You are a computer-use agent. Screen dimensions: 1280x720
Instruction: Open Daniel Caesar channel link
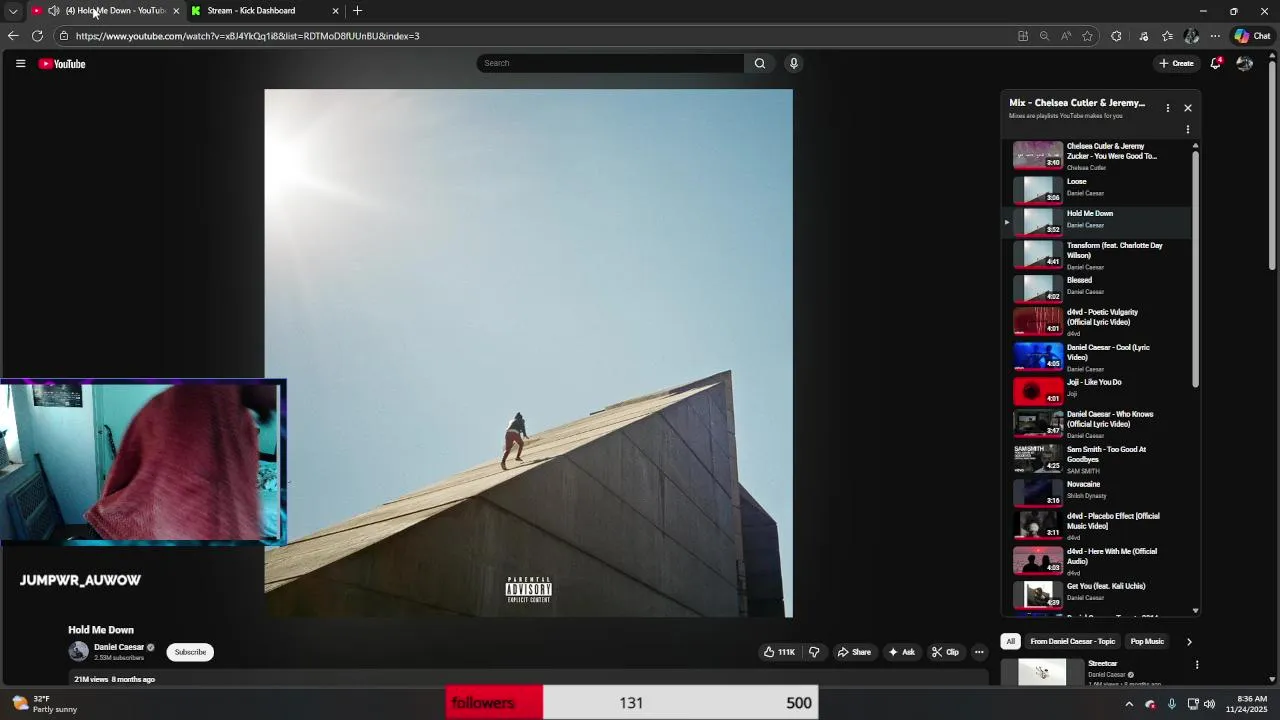pyautogui.click(x=119, y=647)
